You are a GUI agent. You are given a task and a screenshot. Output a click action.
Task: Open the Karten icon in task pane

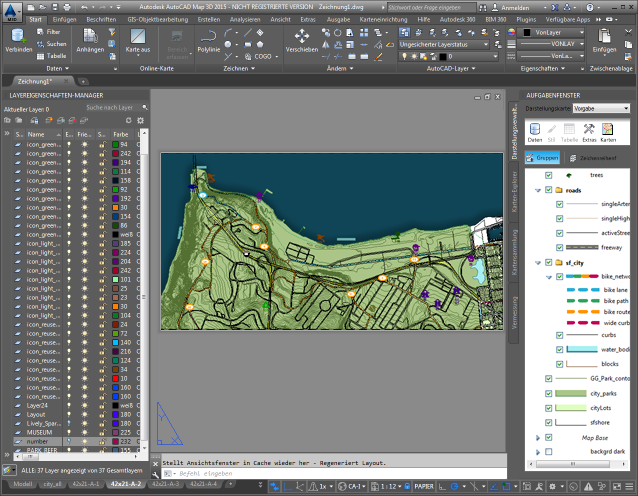point(607,131)
